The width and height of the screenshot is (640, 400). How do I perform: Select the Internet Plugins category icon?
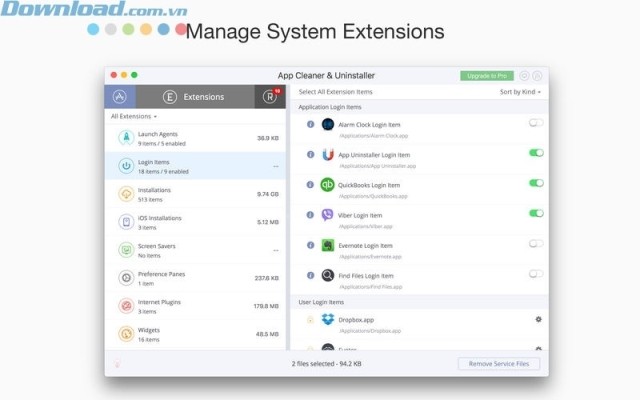point(126,306)
